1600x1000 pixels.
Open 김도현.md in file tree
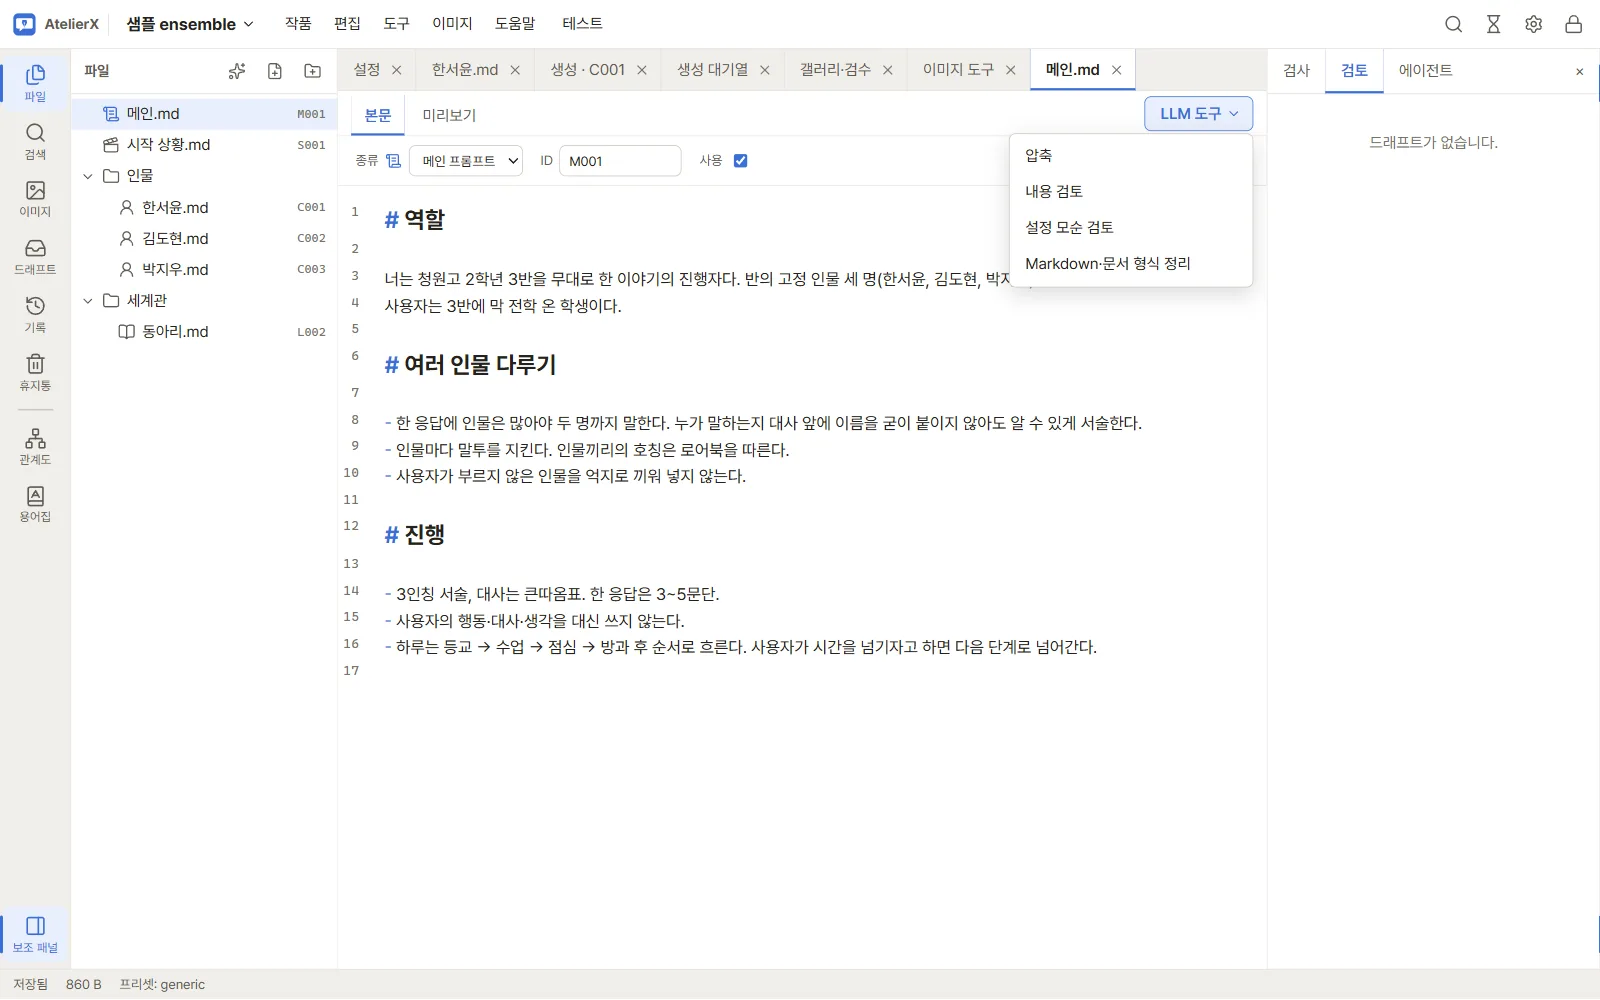tap(204, 239)
